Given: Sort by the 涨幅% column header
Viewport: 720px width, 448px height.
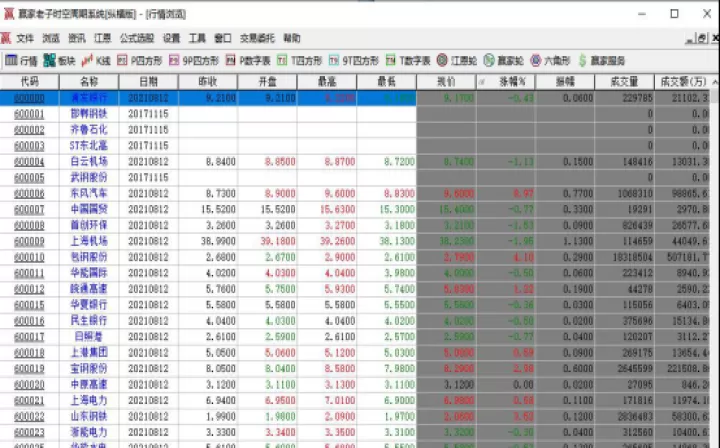Looking at the screenshot, I should (506, 82).
